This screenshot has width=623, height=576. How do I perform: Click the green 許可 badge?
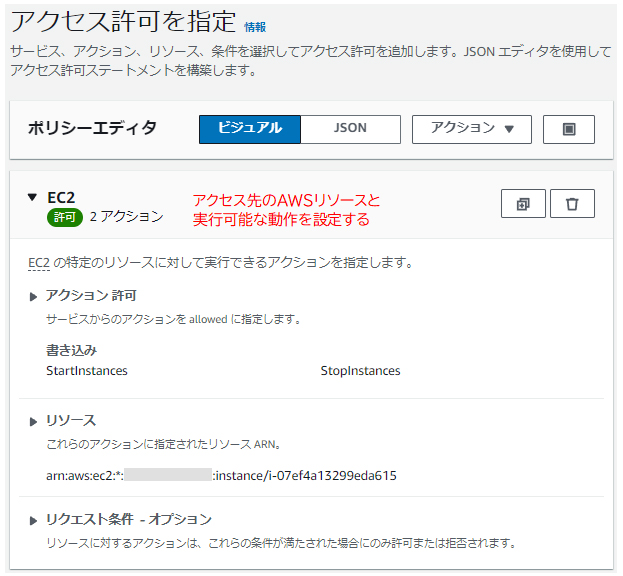point(64,217)
